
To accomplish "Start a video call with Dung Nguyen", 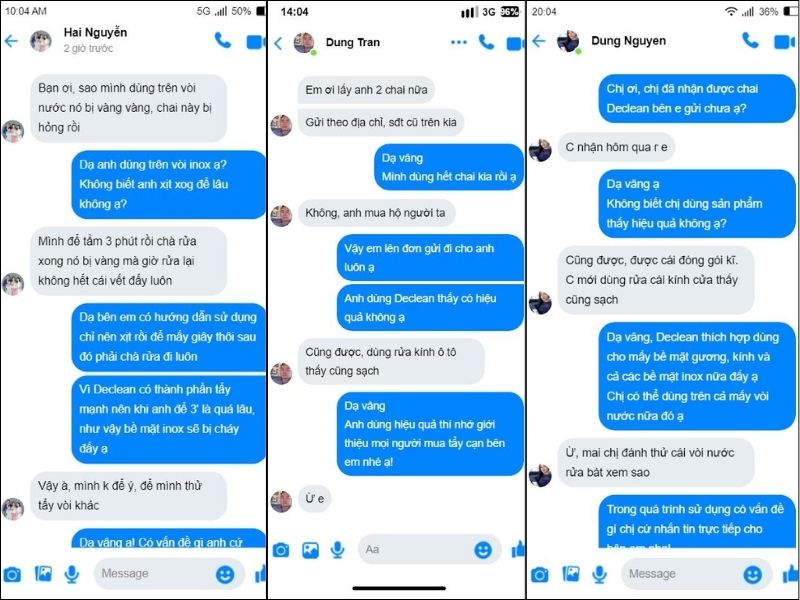I will click(784, 42).
